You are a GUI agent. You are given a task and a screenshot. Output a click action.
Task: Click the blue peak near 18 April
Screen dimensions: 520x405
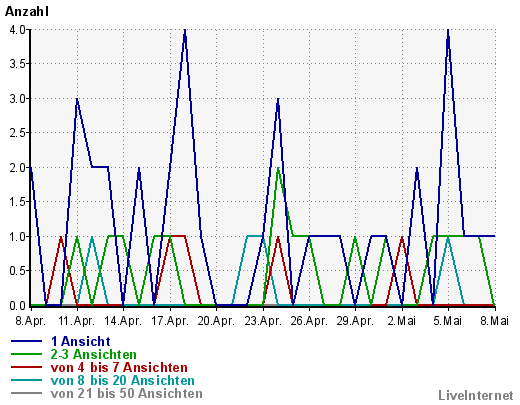[185, 32]
